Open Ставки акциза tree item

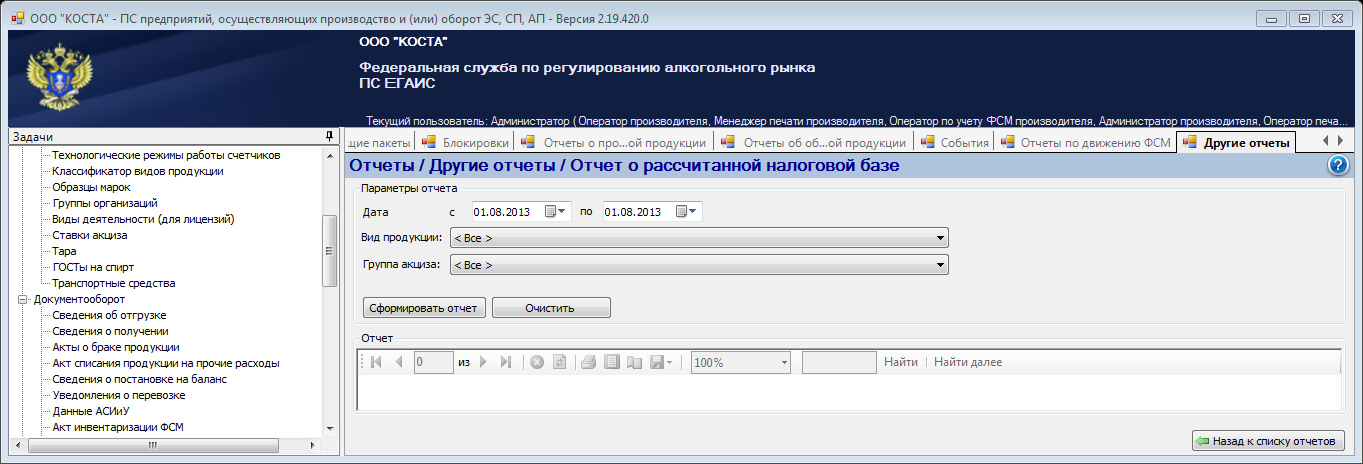(89, 235)
